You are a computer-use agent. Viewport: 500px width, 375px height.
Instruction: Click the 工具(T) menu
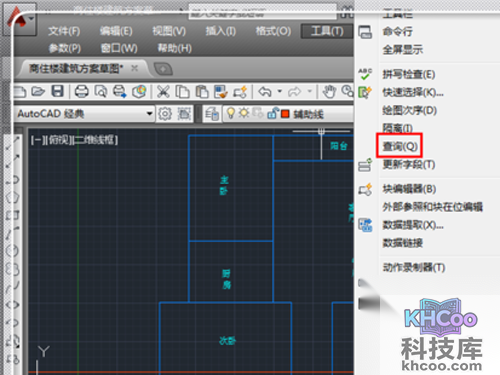[x=327, y=31]
